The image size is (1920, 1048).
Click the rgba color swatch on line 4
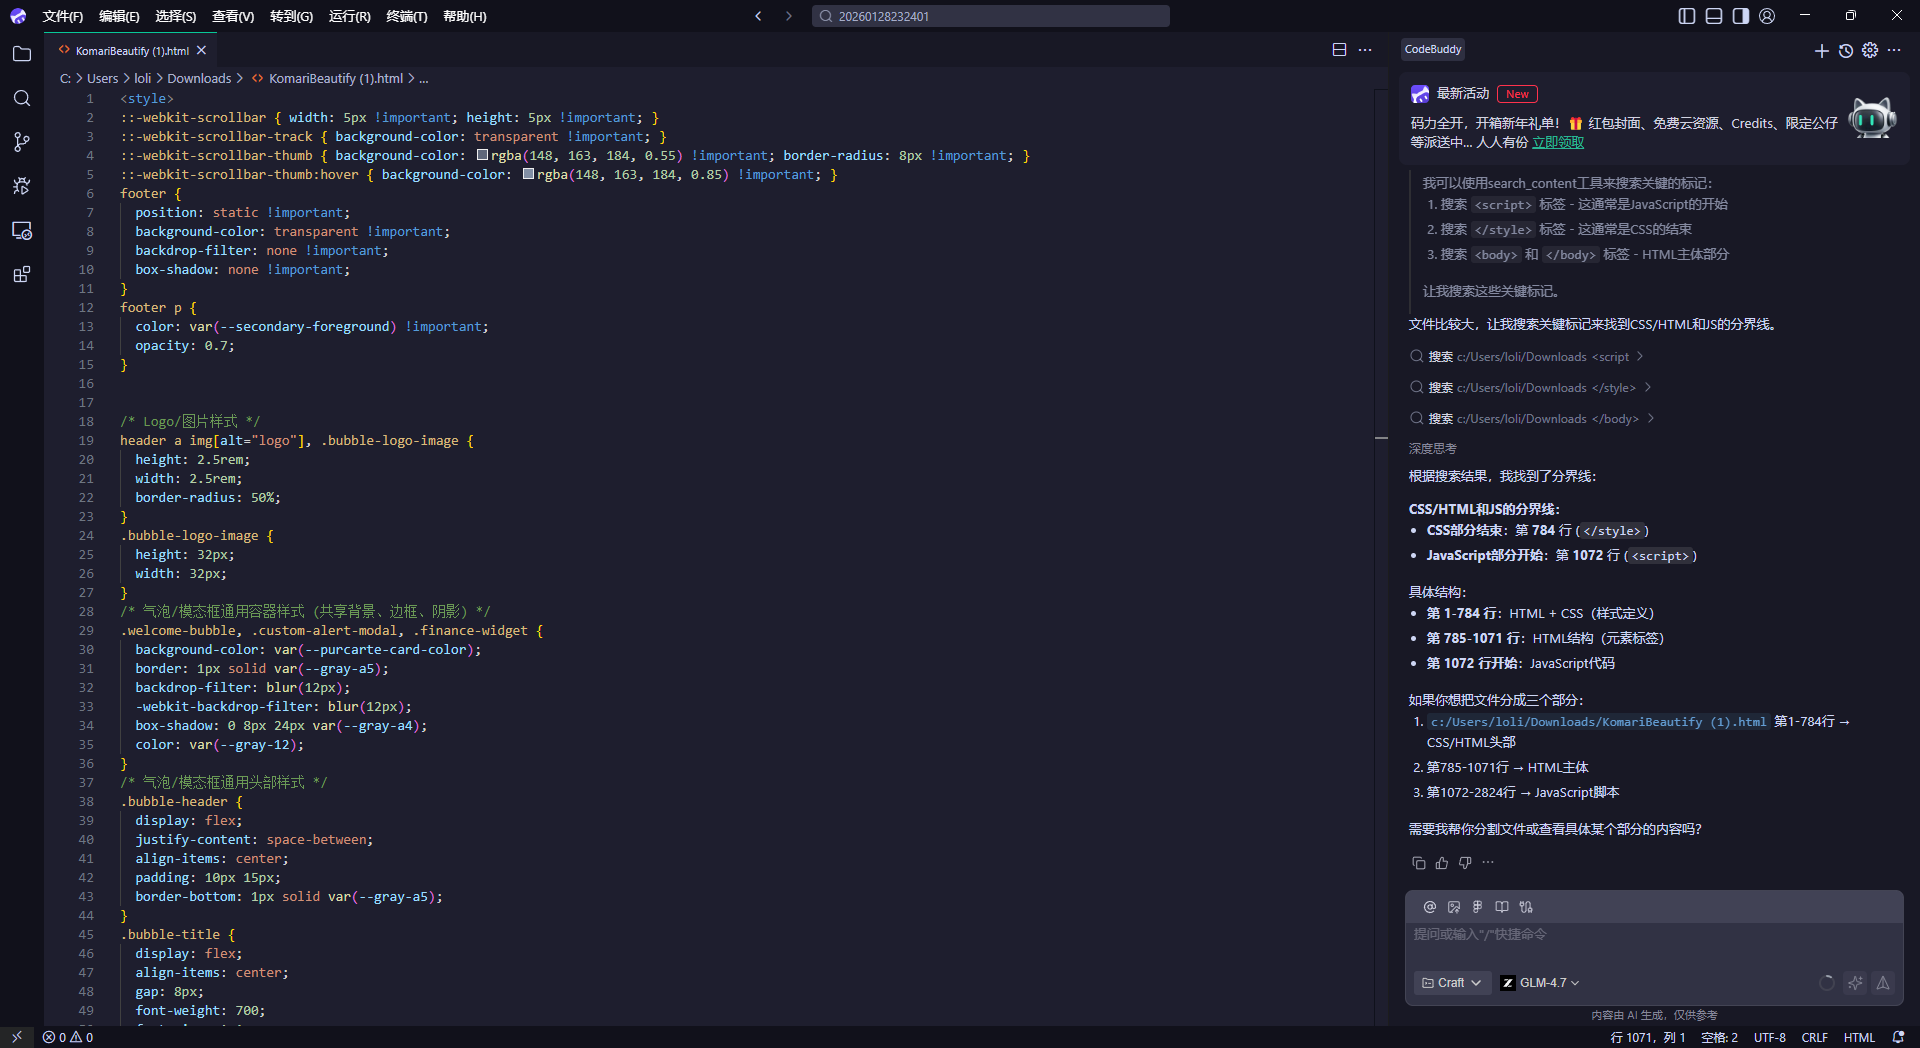[482, 155]
